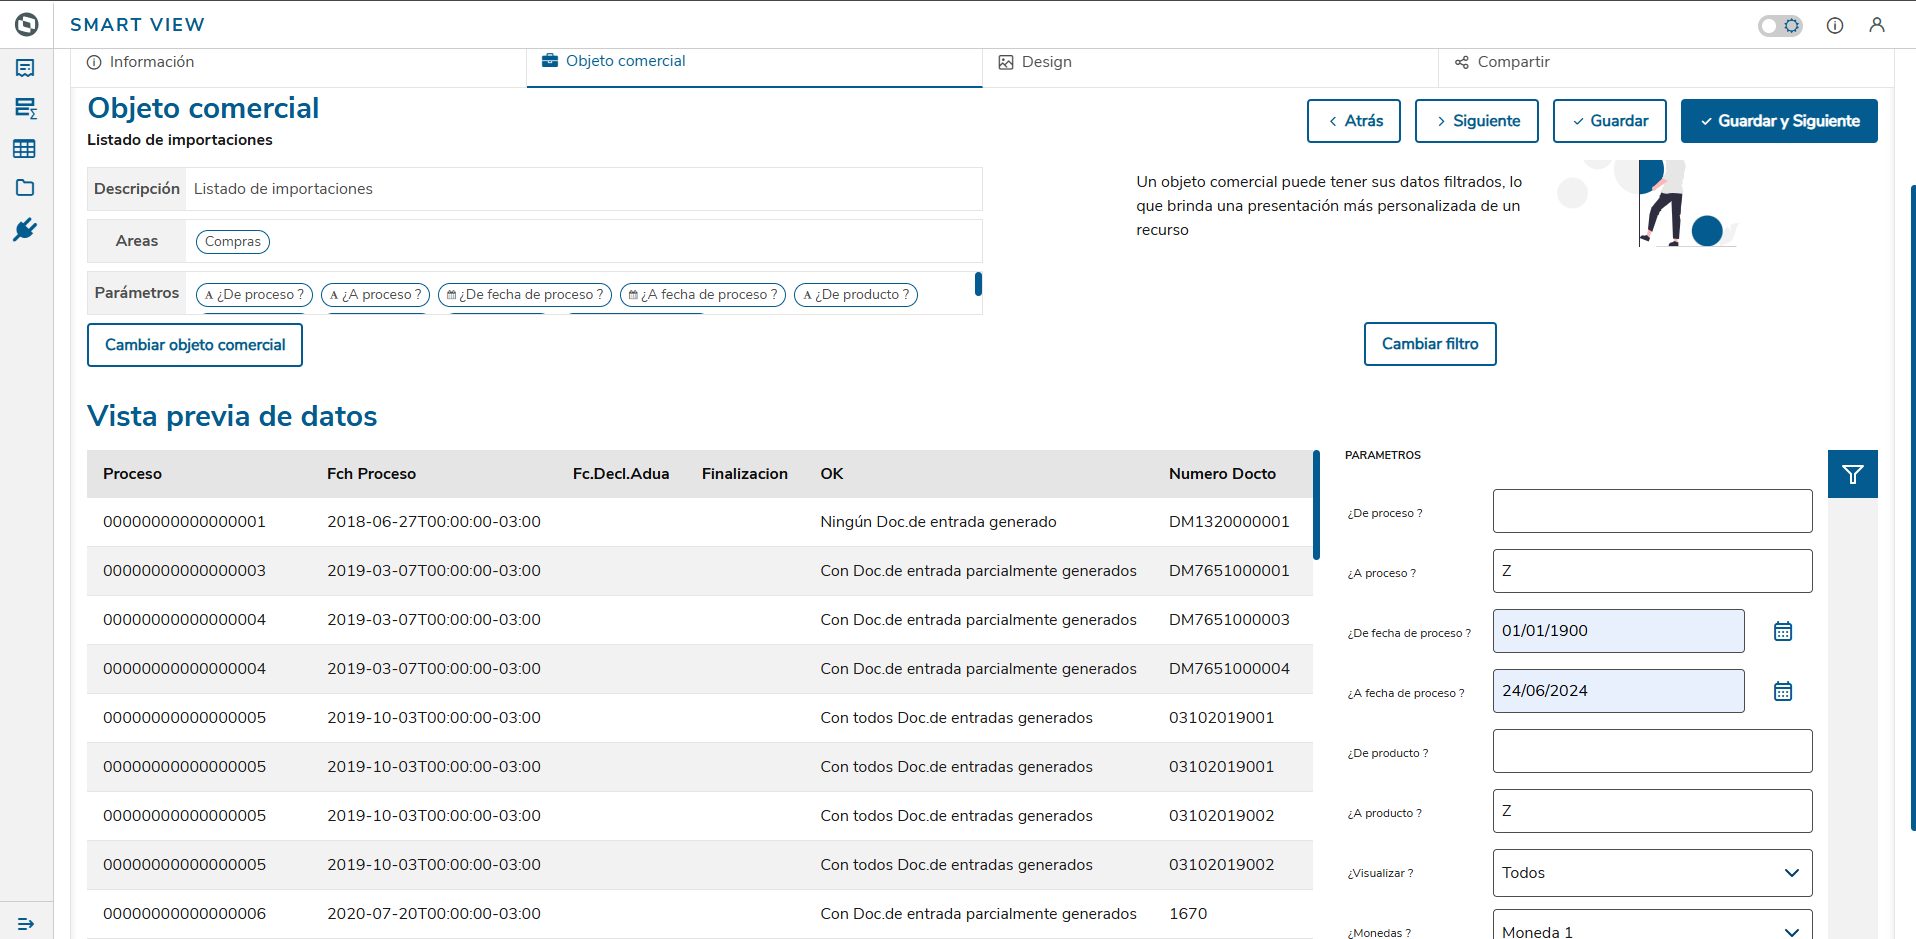Click the blue filter funnel icon
The height and width of the screenshot is (939, 1916).
pos(1853,474)
